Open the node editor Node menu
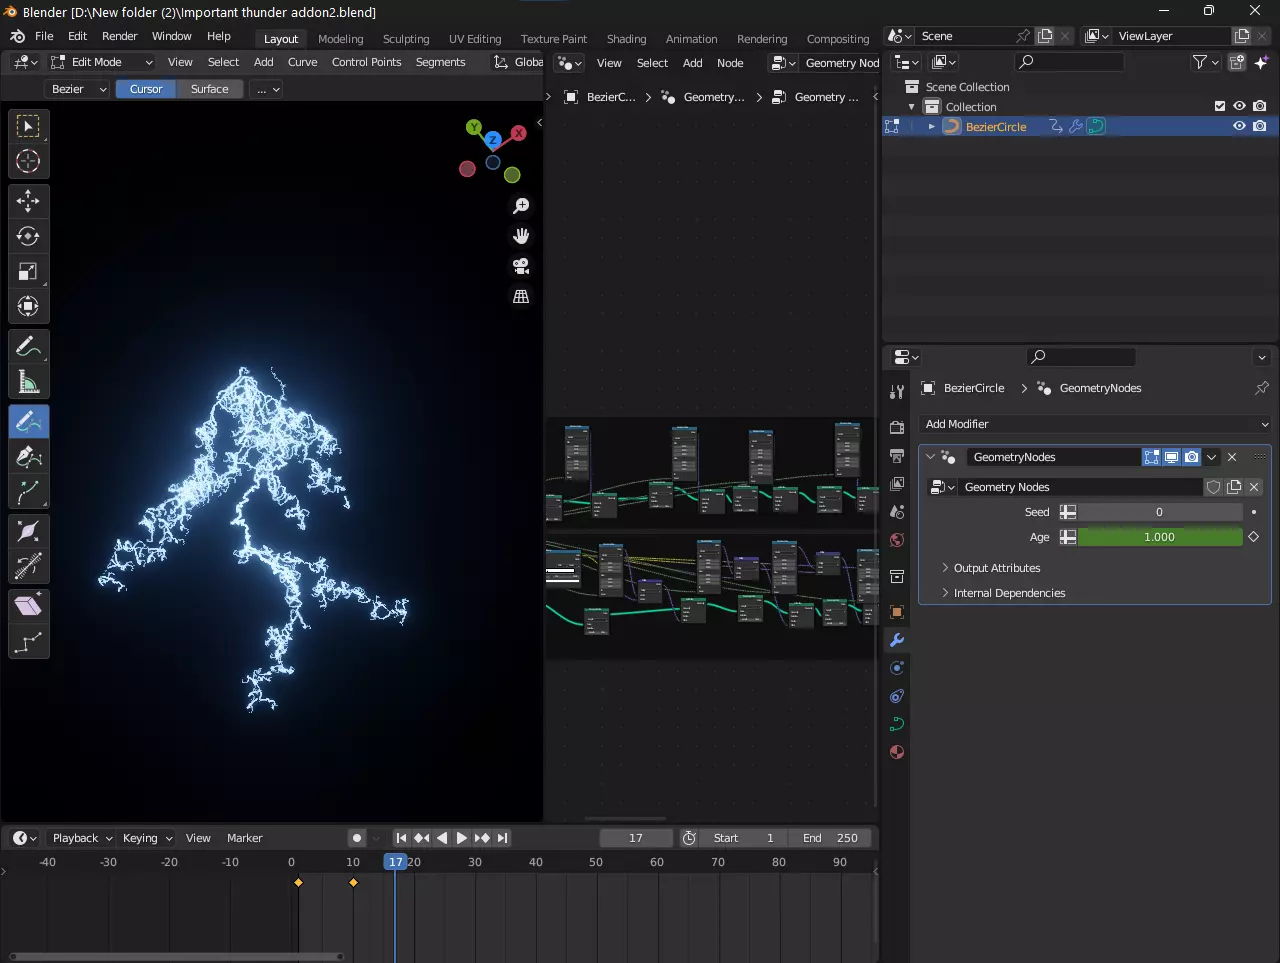The width and height of the screenshot is (1280, 963). [730, 63]
